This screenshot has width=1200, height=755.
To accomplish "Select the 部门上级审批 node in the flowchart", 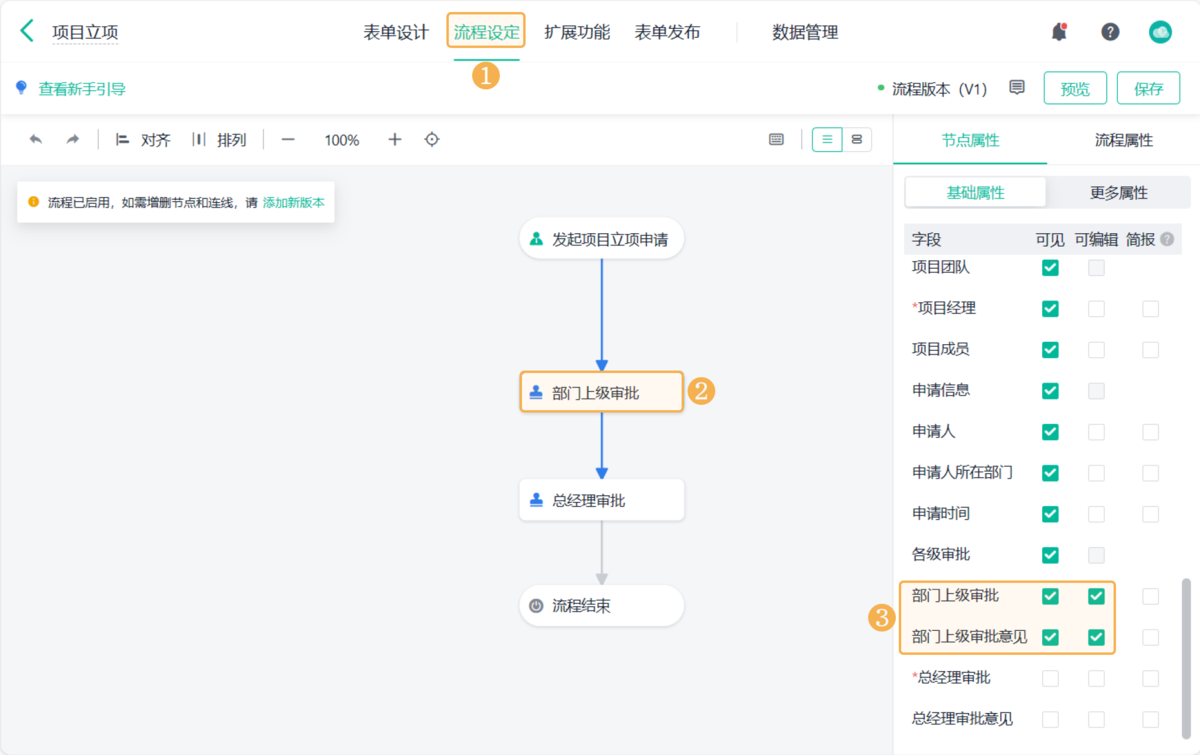I will 601,391.
